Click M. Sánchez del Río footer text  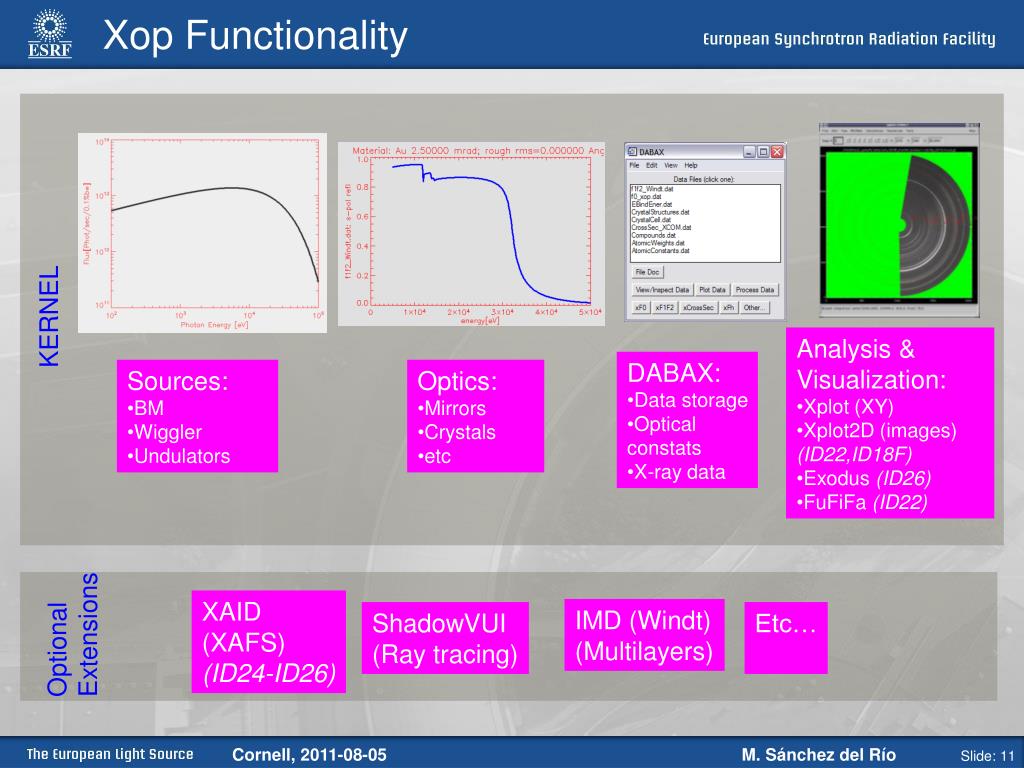[818, 755]
